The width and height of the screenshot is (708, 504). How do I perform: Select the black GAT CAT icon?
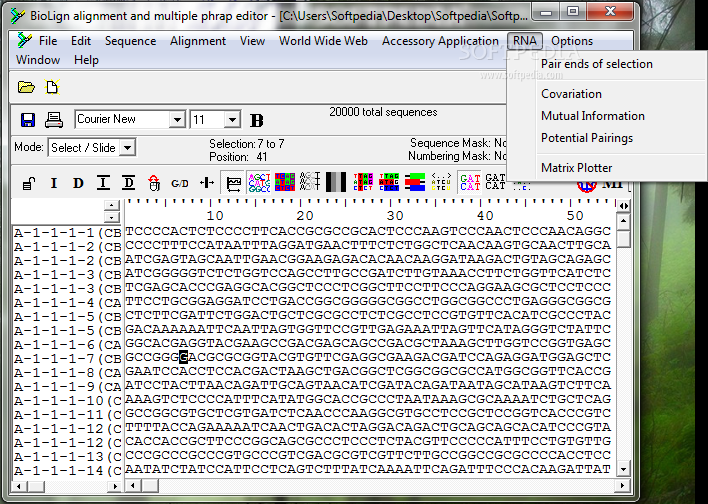(x=495, y=182)
